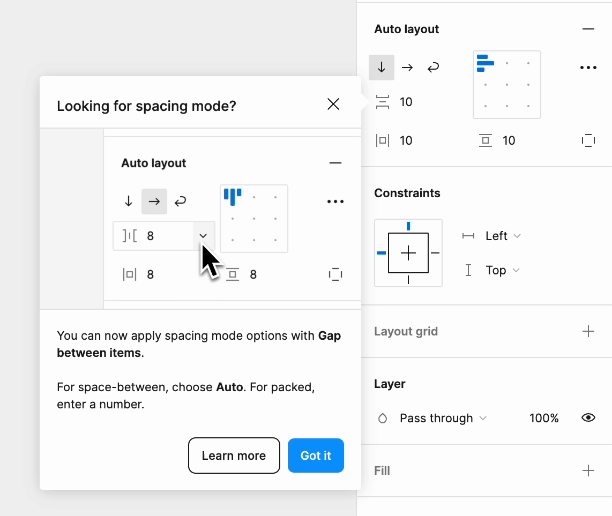The width and height of the screenshot is (612, 516).
Task: Click the blend mode droplet icon
Action: tap(382, 418)
